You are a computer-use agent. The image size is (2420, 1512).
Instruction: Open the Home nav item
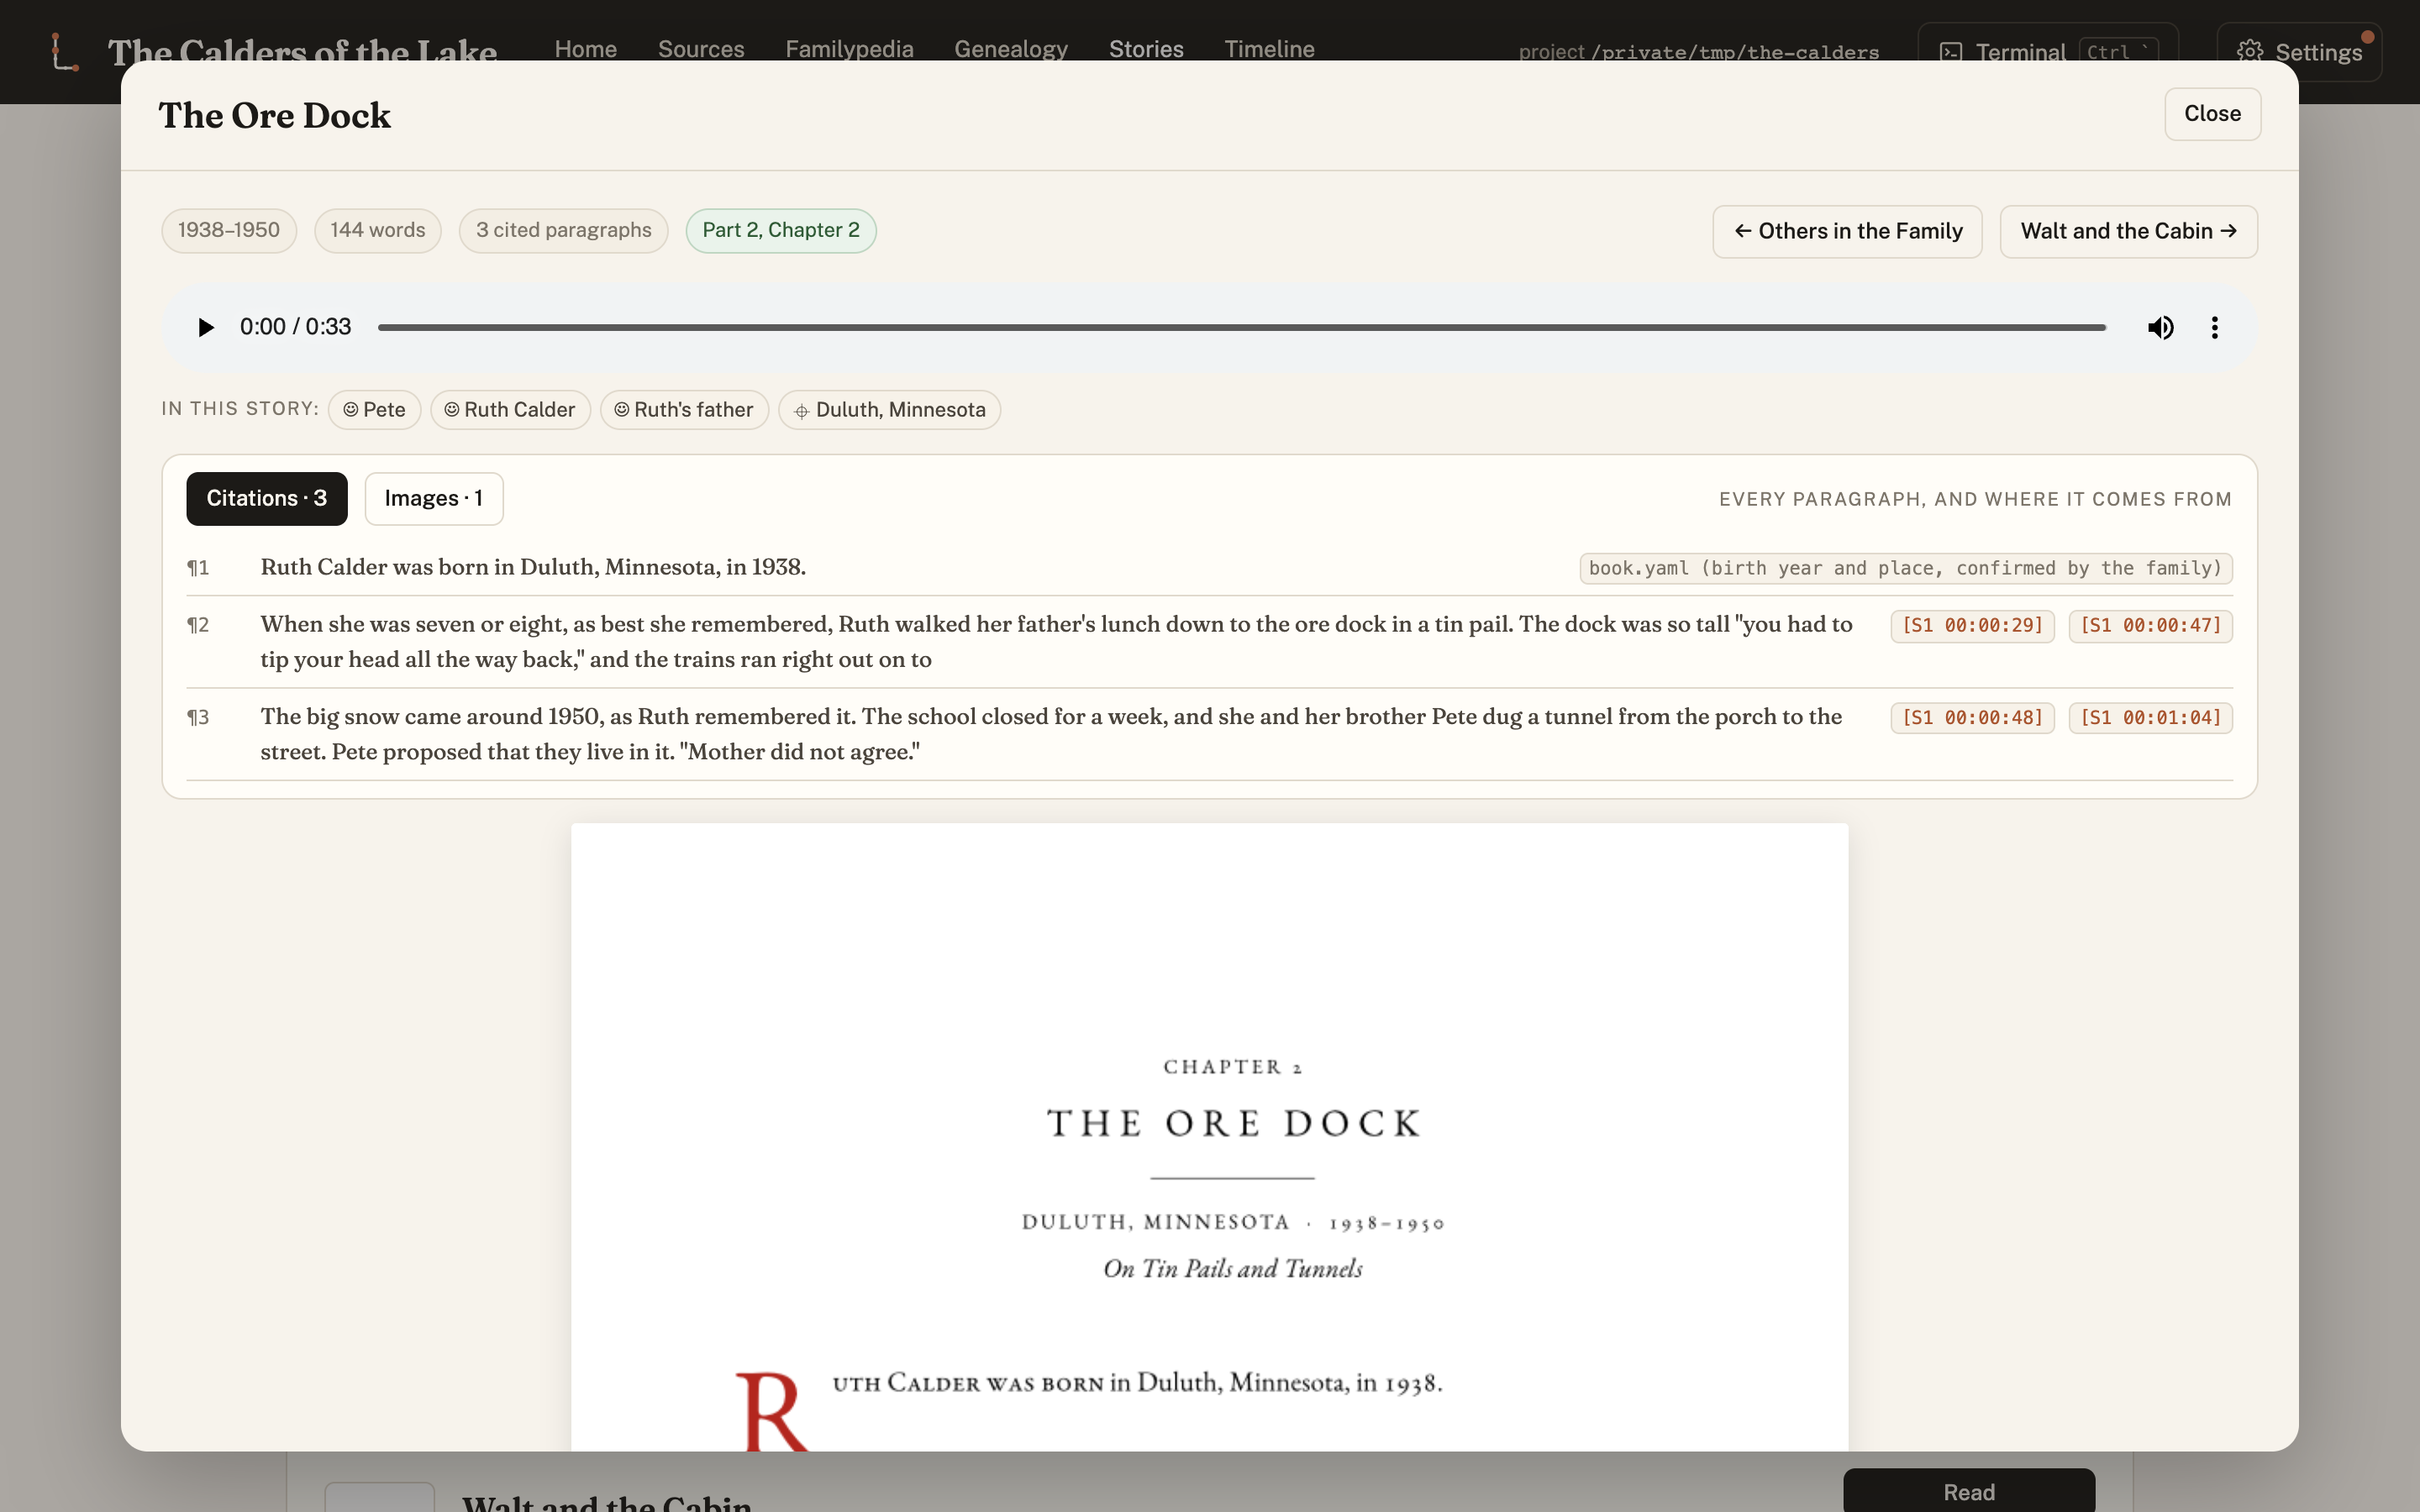pos(585,49)
